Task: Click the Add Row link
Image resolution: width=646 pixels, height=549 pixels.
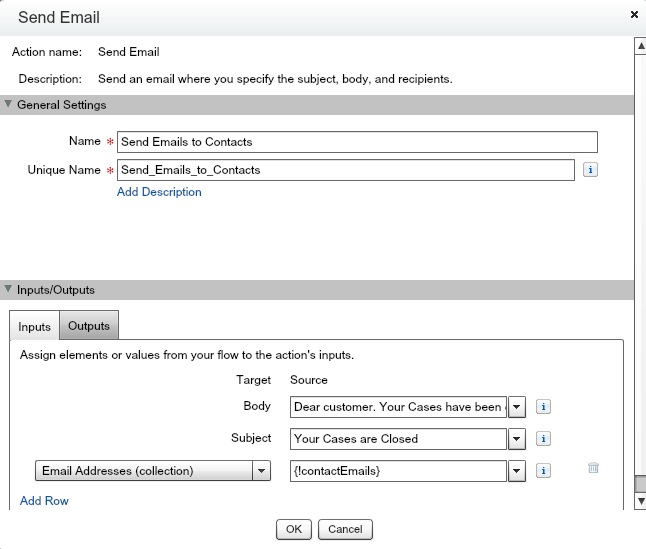Action: tap(44, 500)
